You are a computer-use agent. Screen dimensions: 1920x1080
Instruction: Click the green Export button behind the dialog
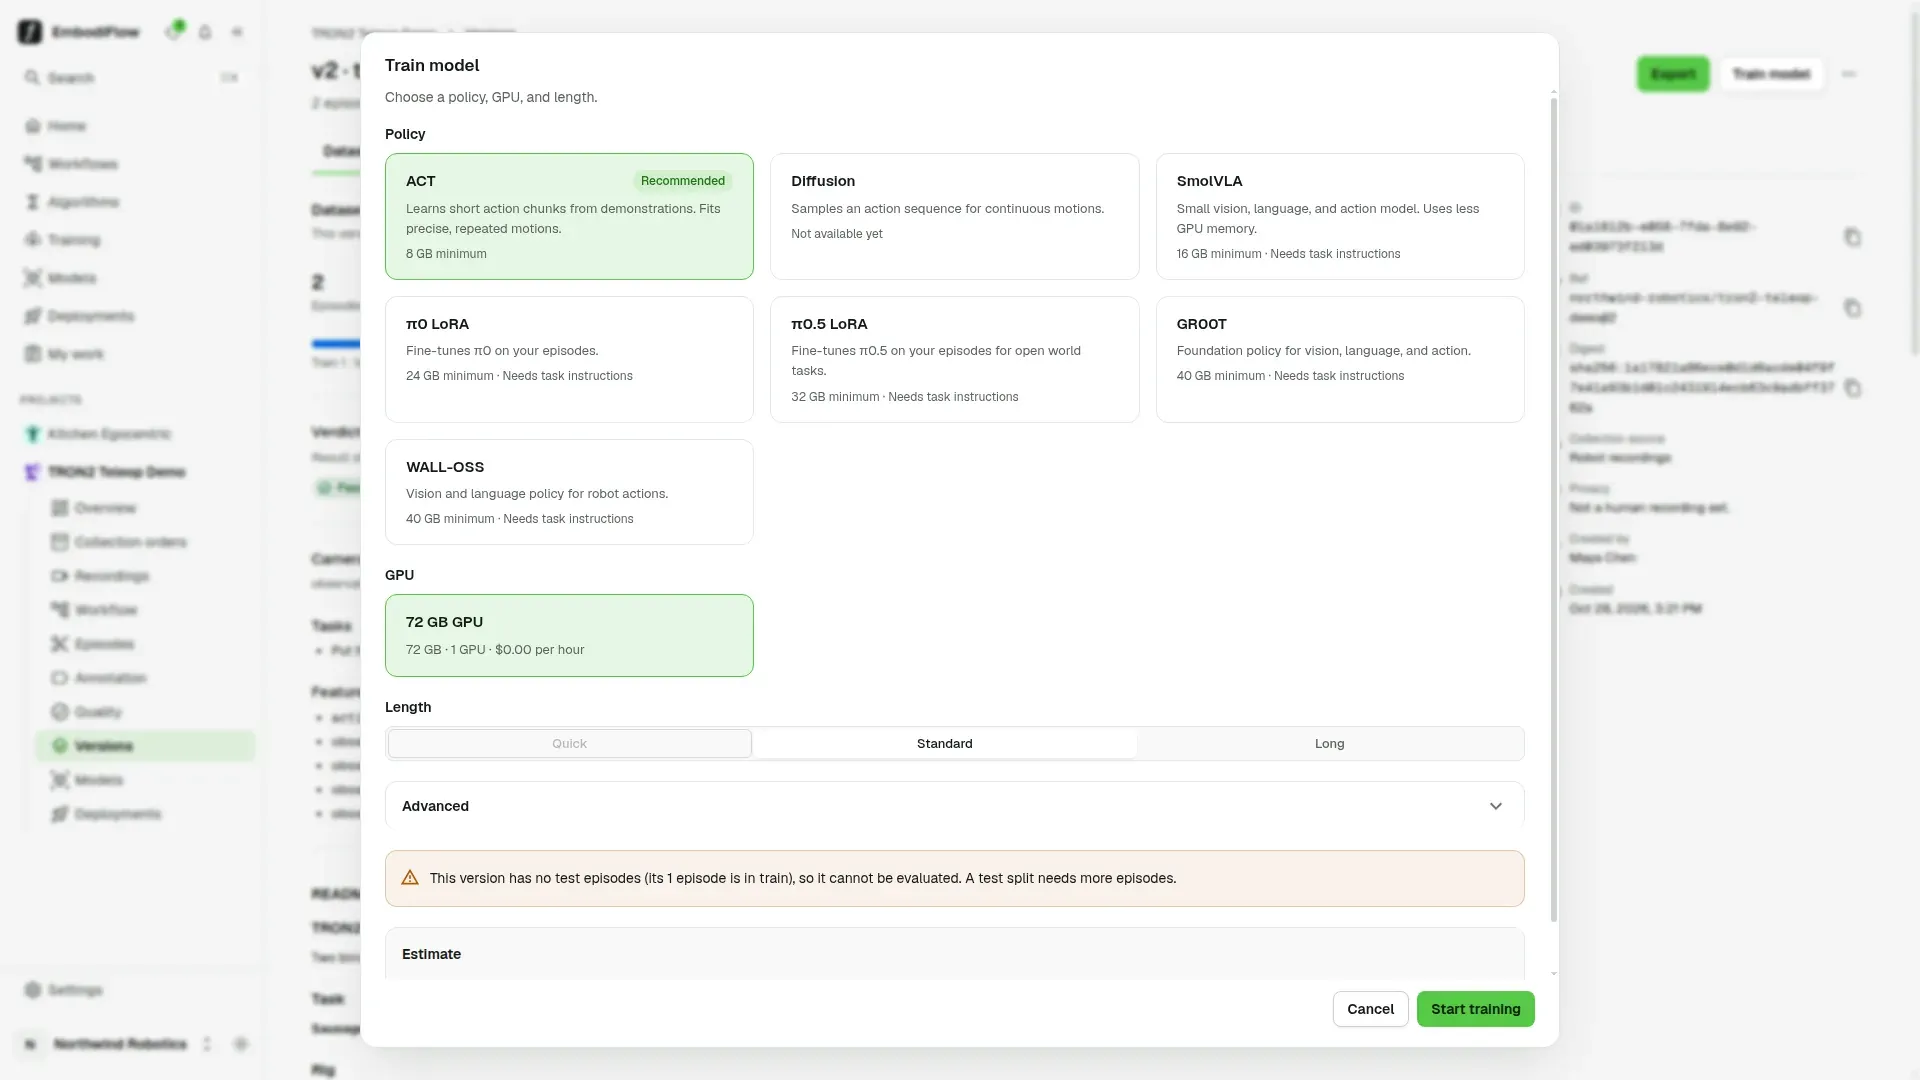pos(1672,74)
